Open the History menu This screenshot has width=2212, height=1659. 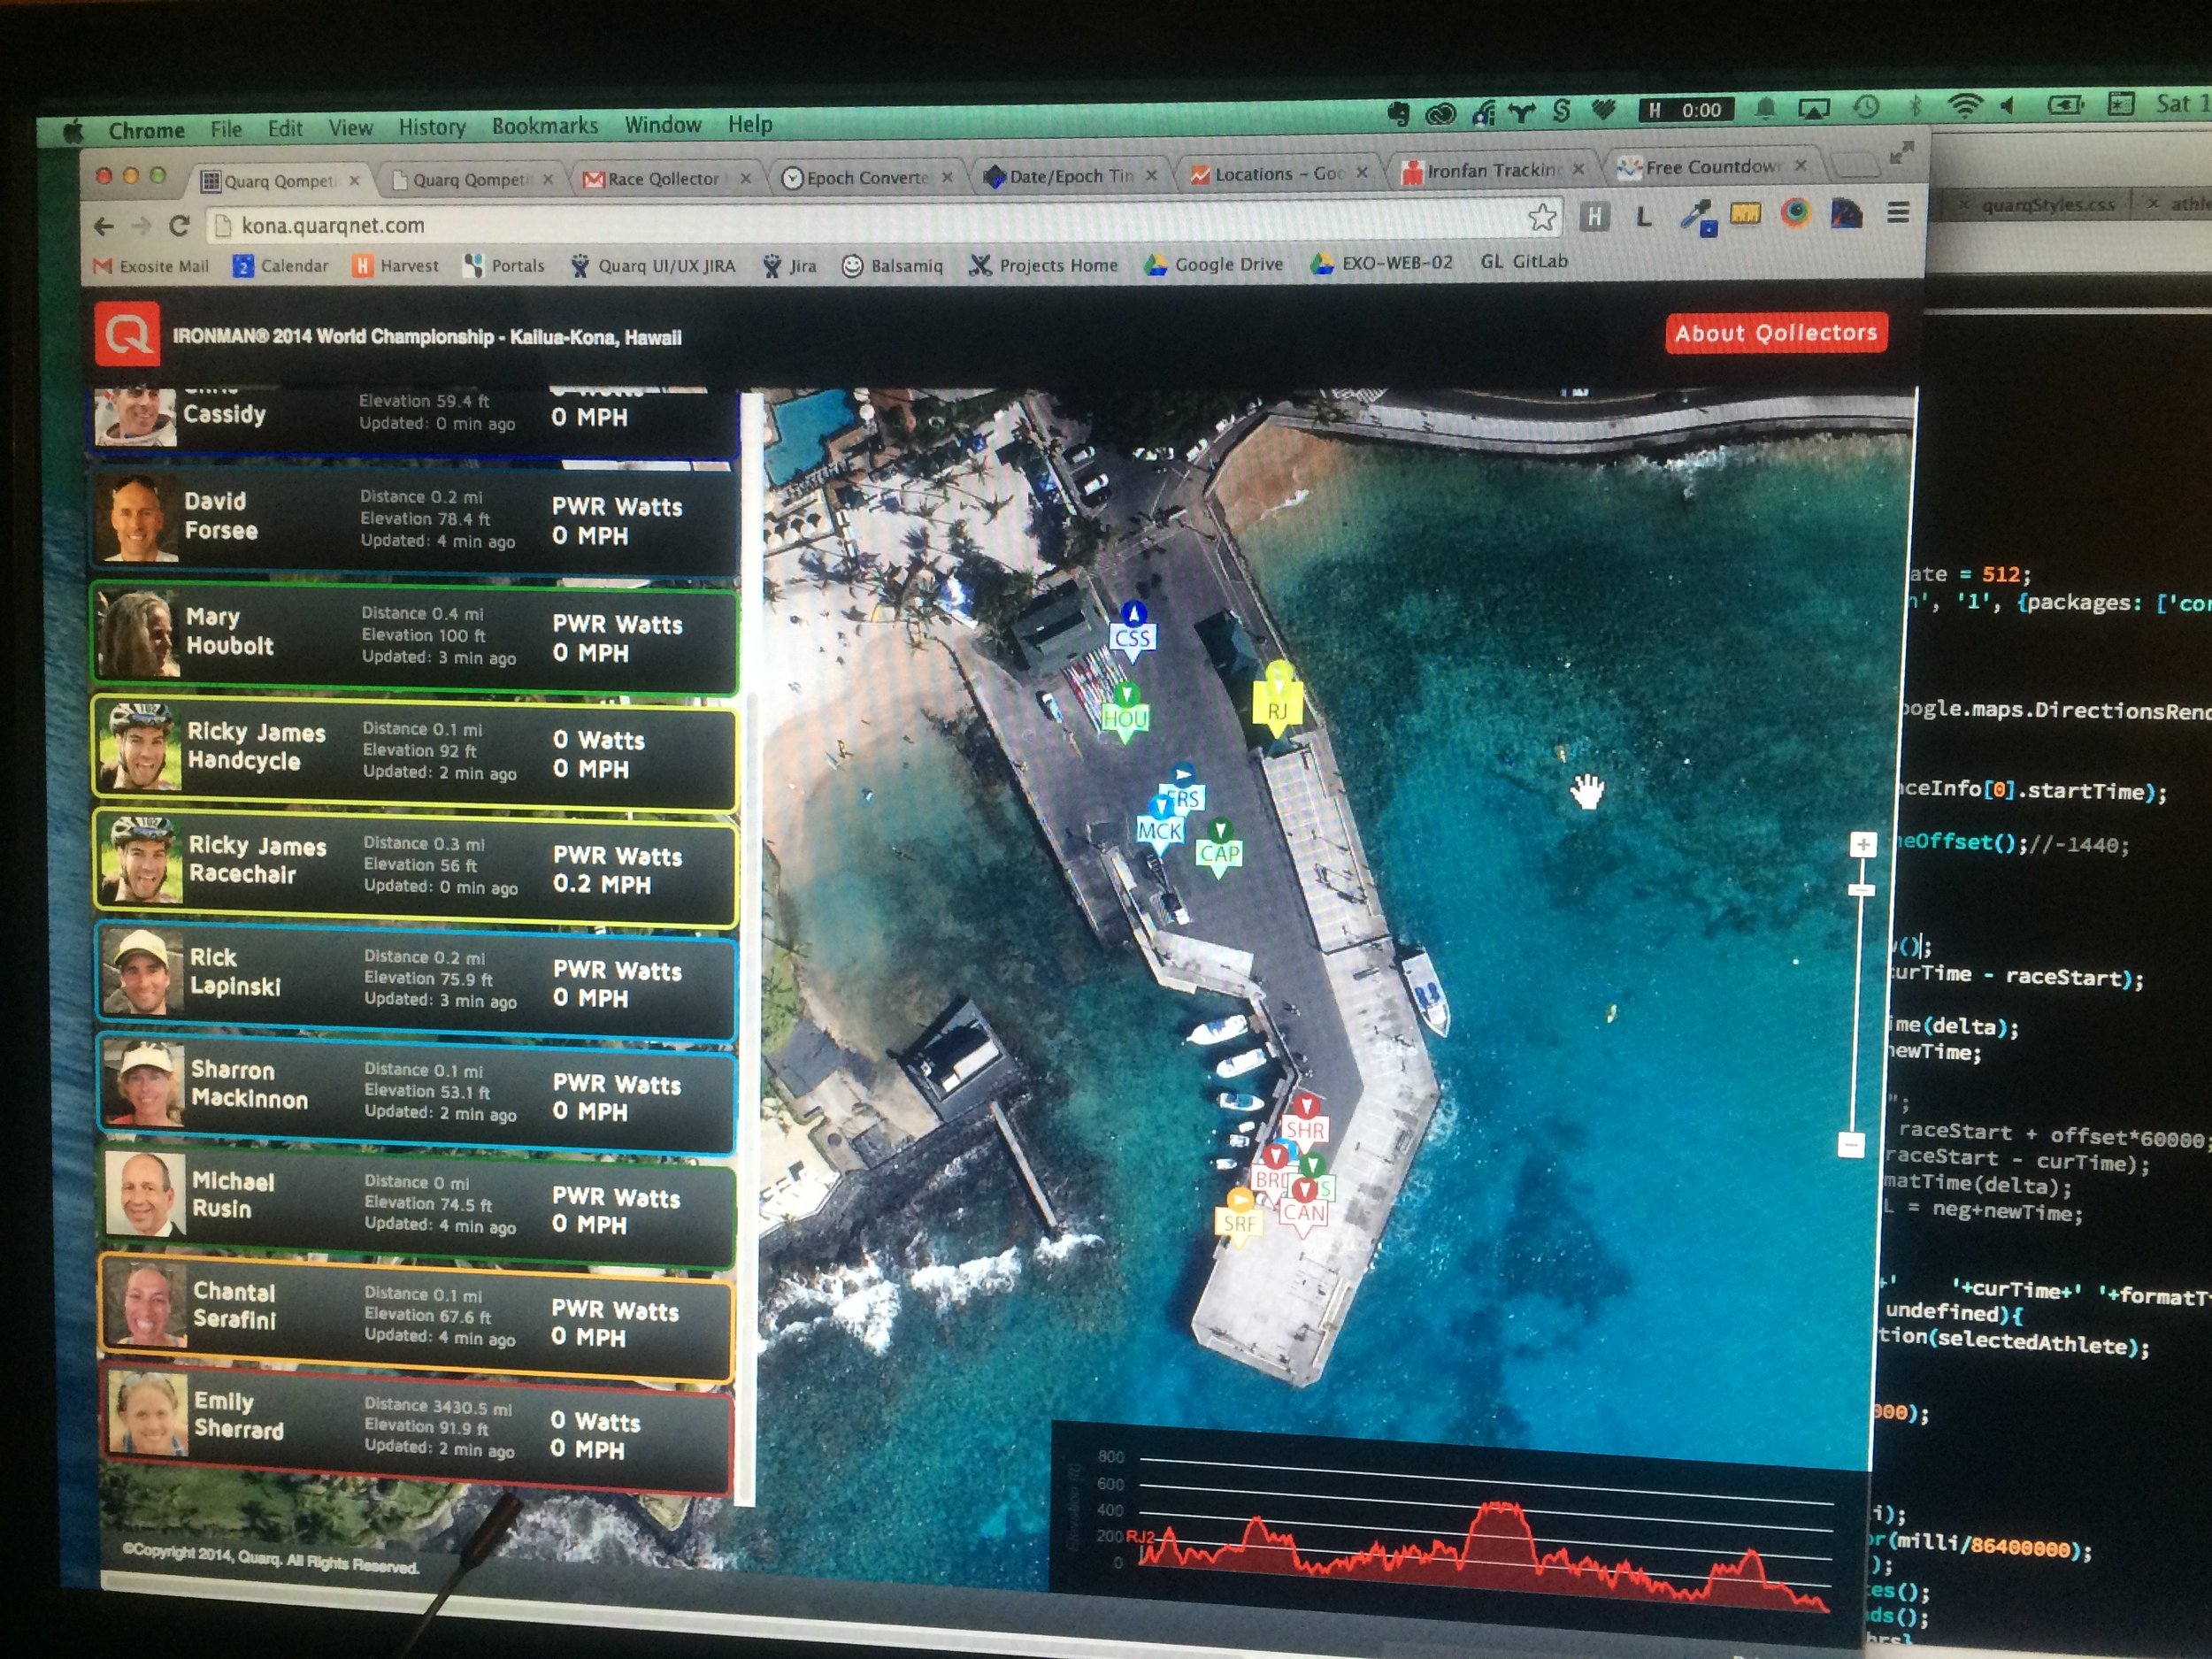(432, 127)
